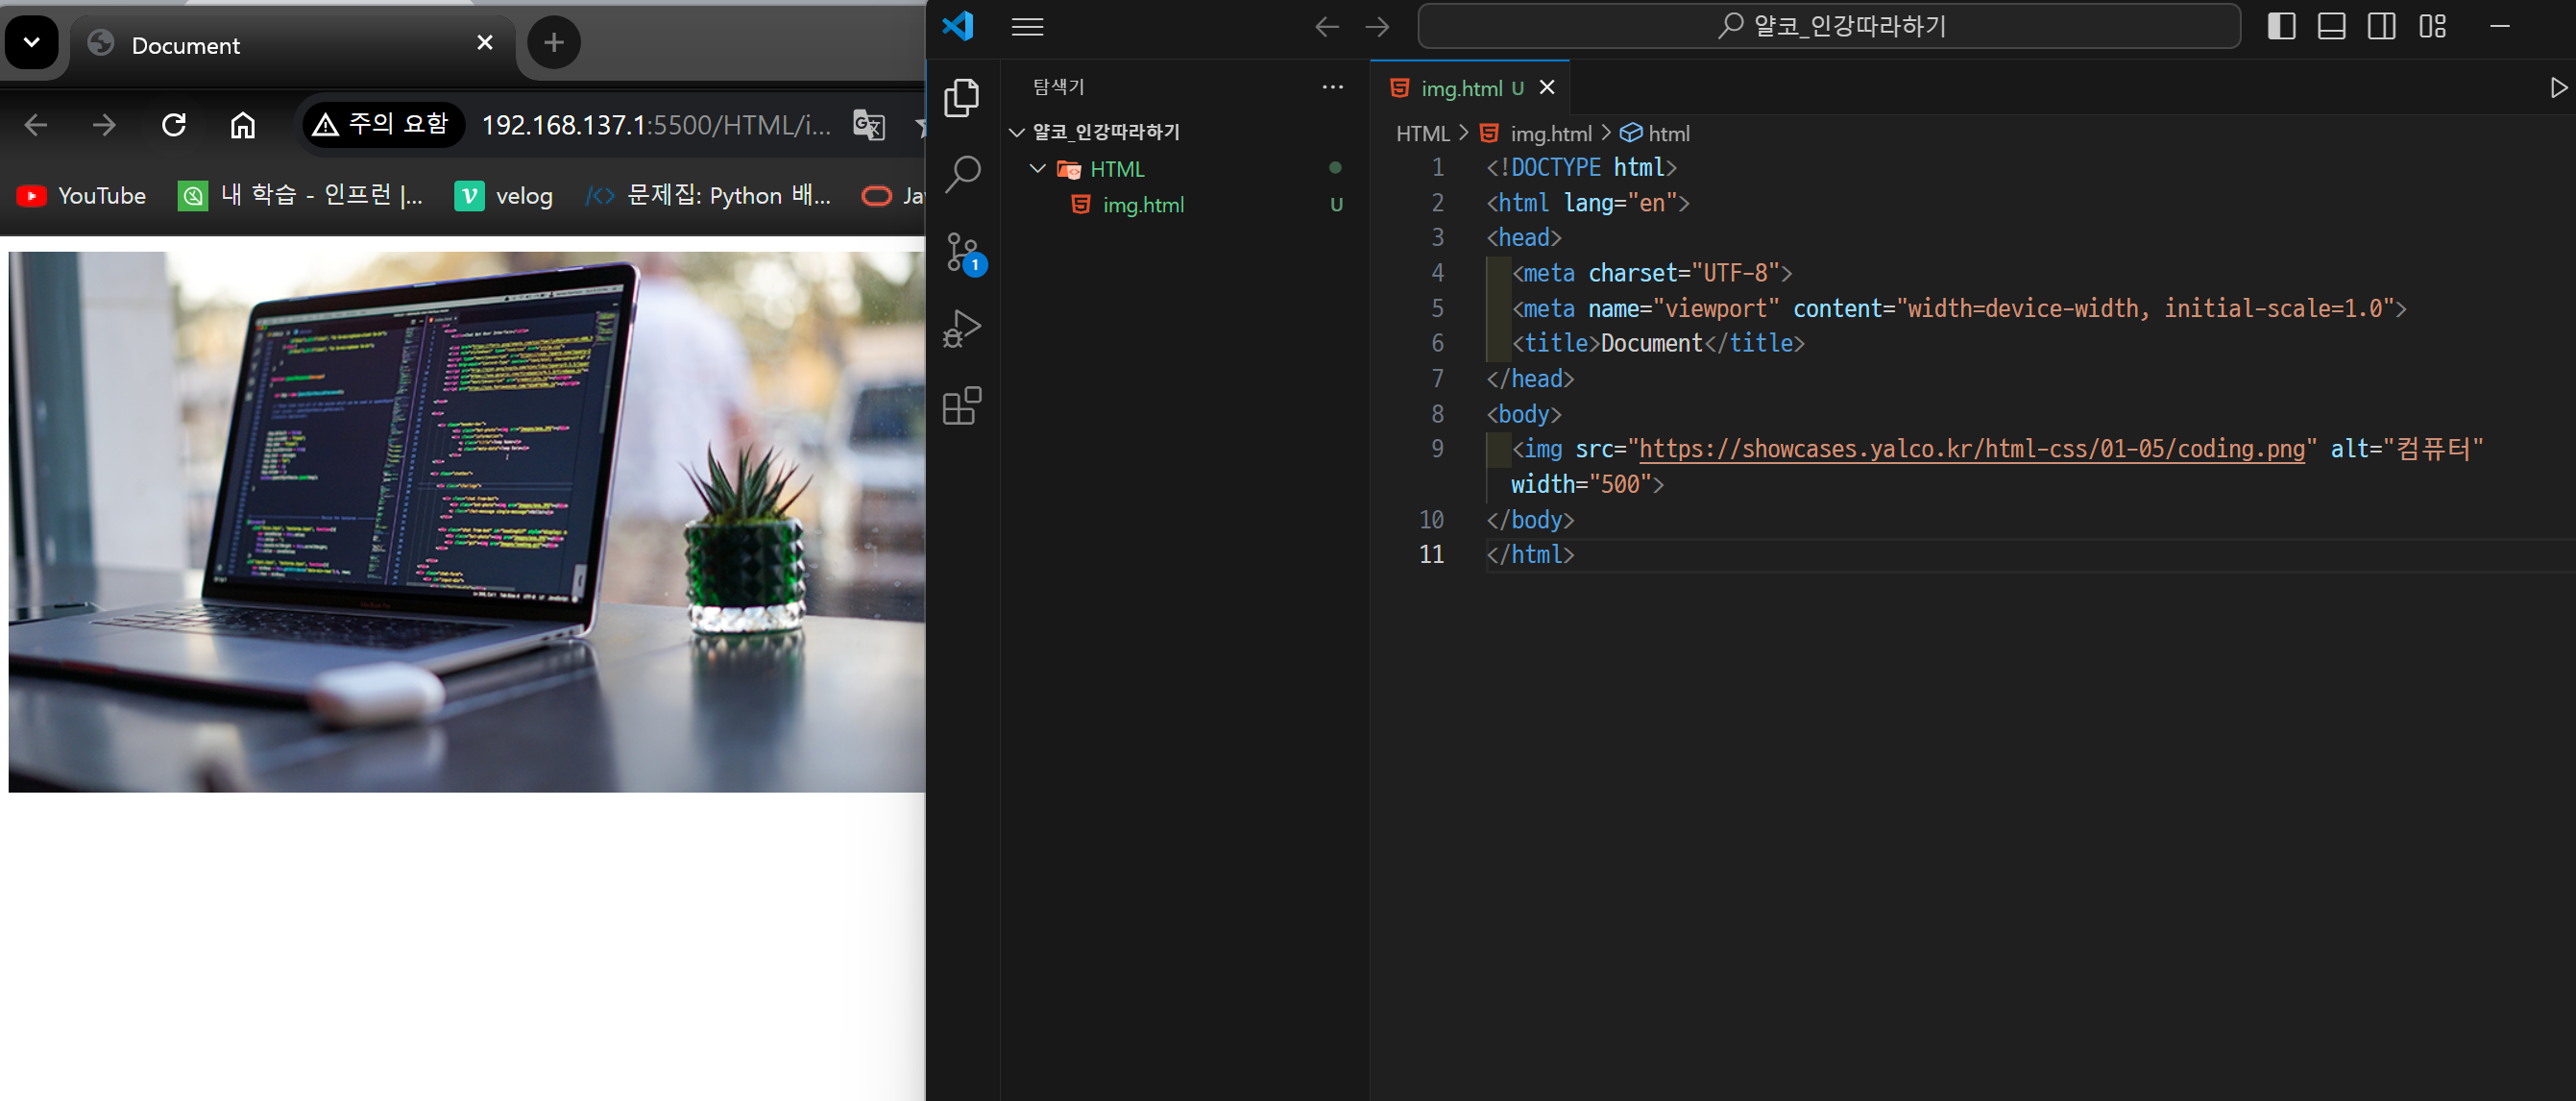Click the back navigation button in VS Code
2576x1101 pixels.
1327,23
